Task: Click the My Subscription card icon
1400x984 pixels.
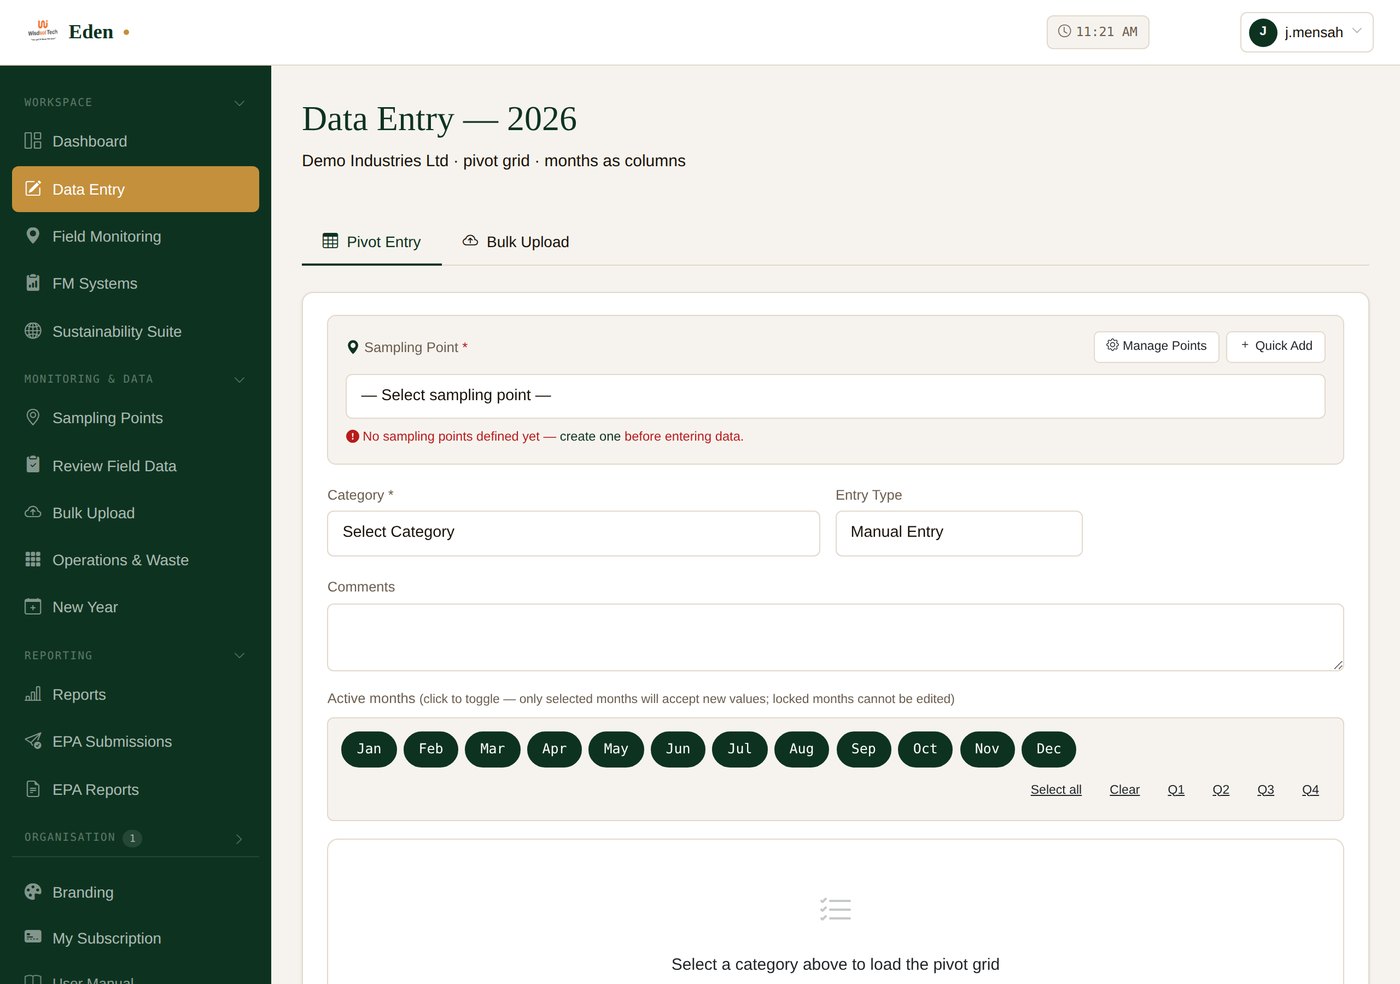Action: 33,937
